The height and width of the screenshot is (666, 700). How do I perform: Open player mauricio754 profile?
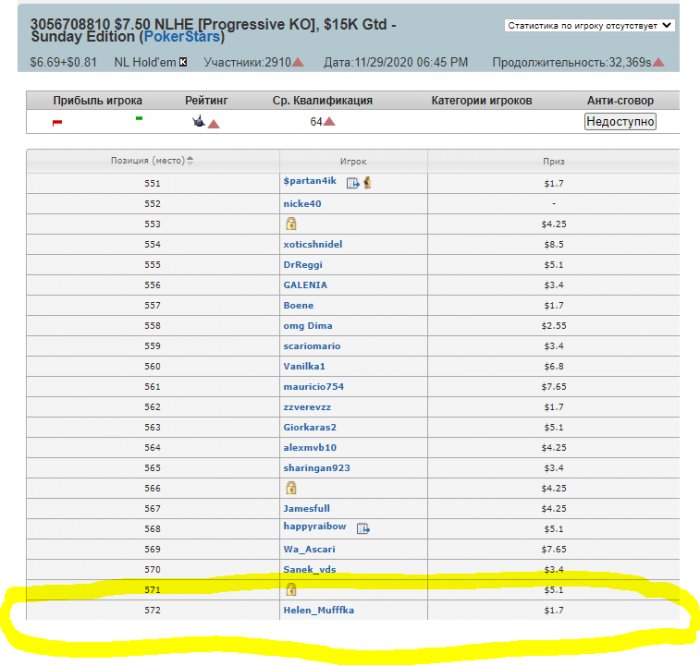313,387
